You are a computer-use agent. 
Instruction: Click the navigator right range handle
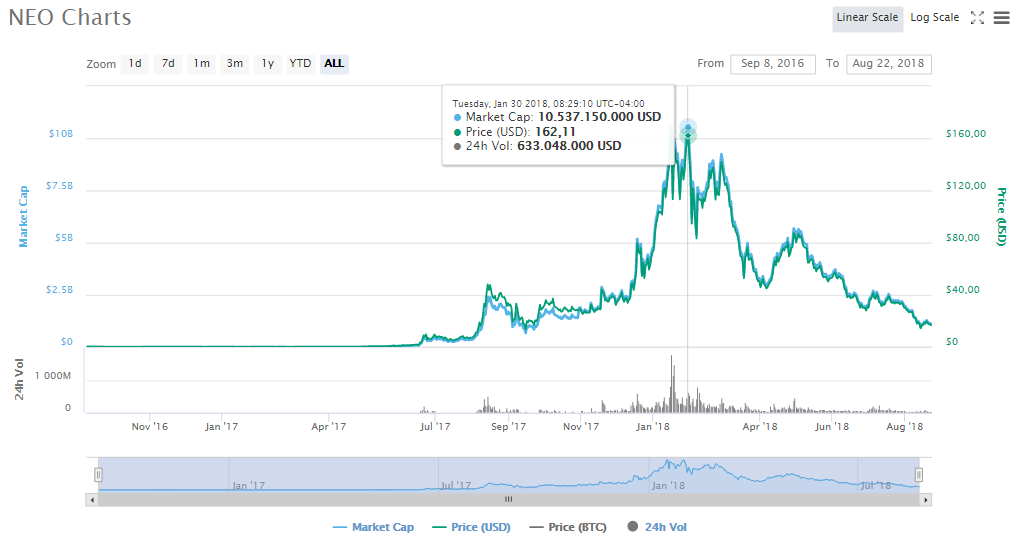[x=918, y=475]
